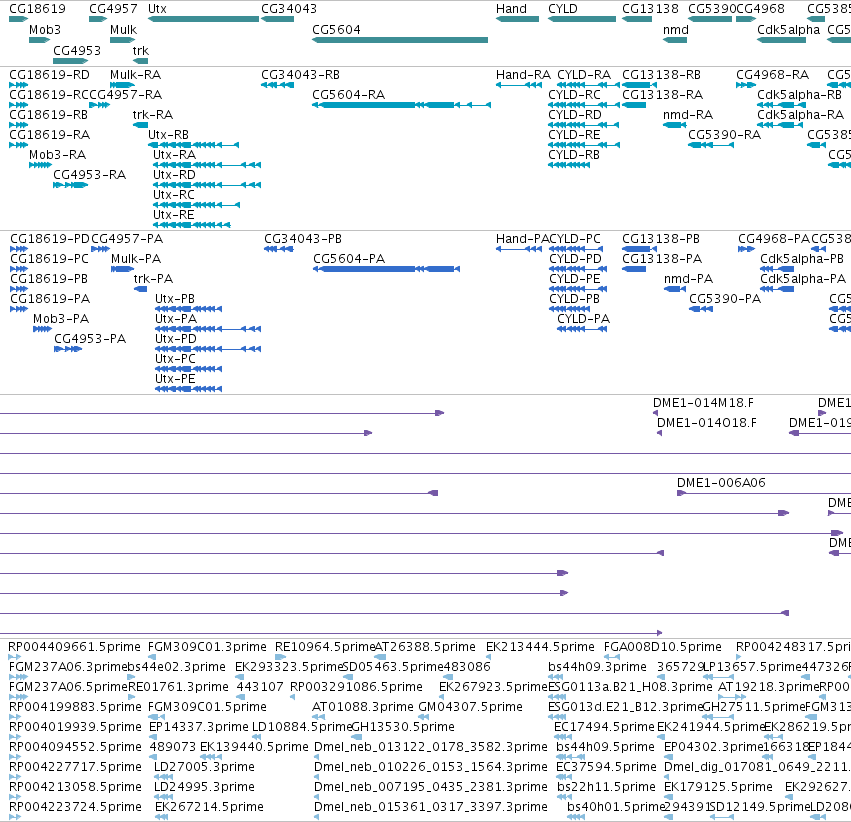Select the CG5604-RA transcript glyph

pos(402,105)
